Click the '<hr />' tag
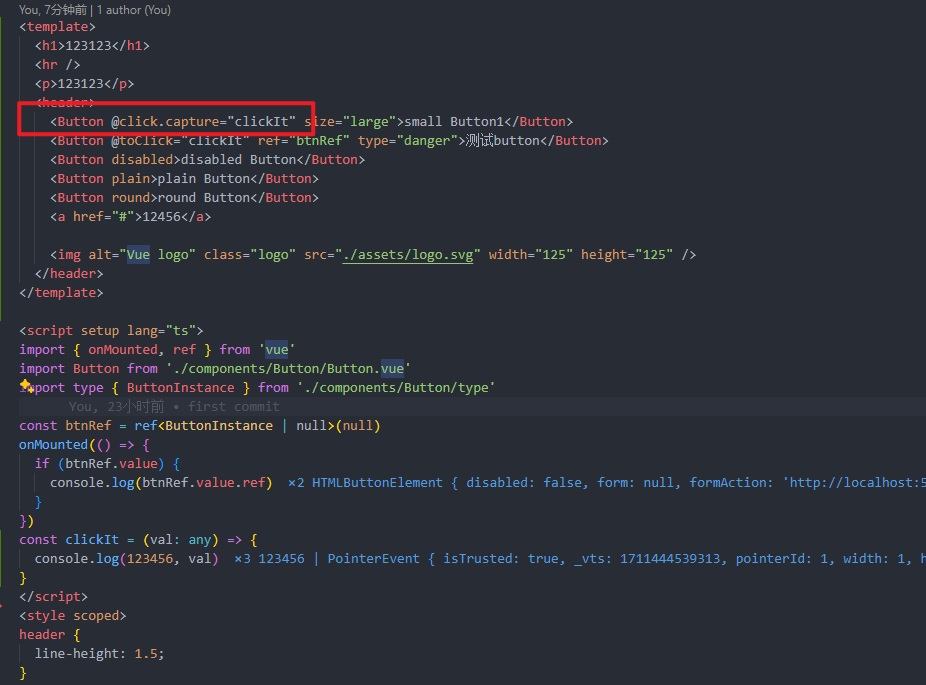926x685 pixels. (57, 64)
